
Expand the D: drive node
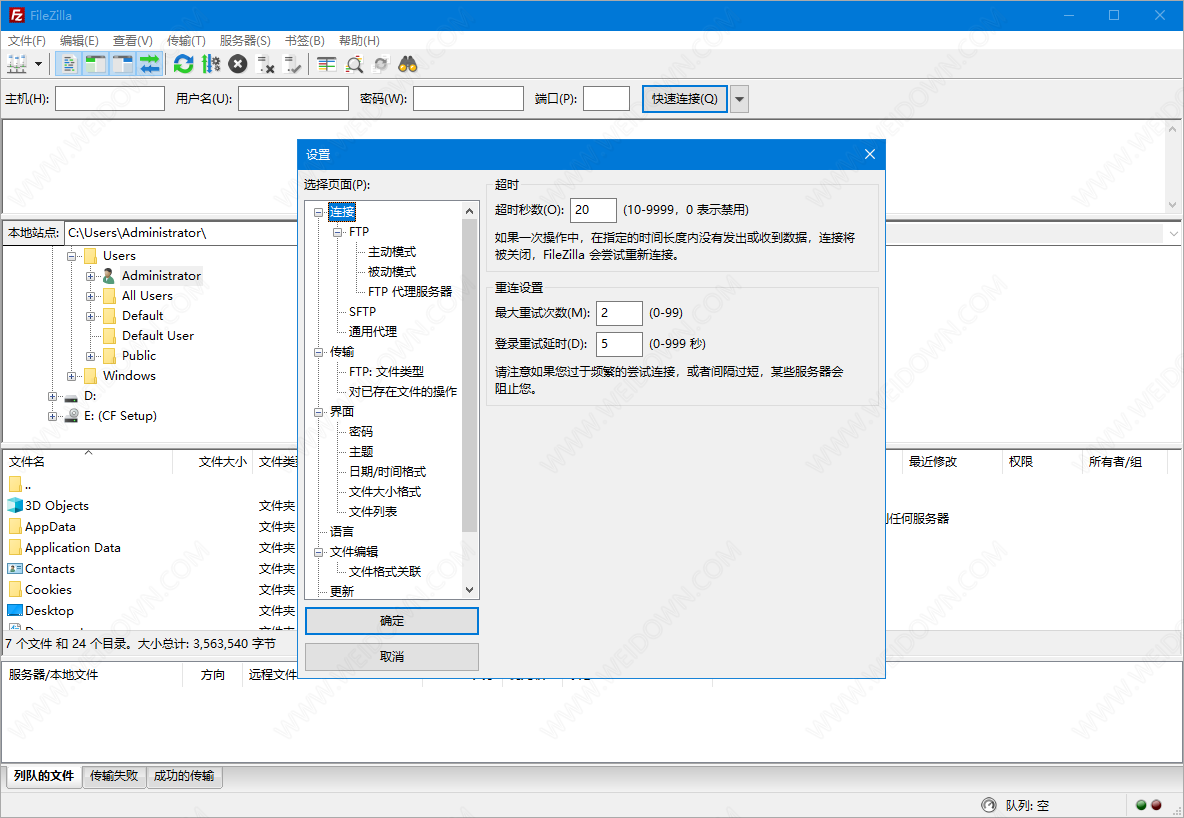point(52,397)
